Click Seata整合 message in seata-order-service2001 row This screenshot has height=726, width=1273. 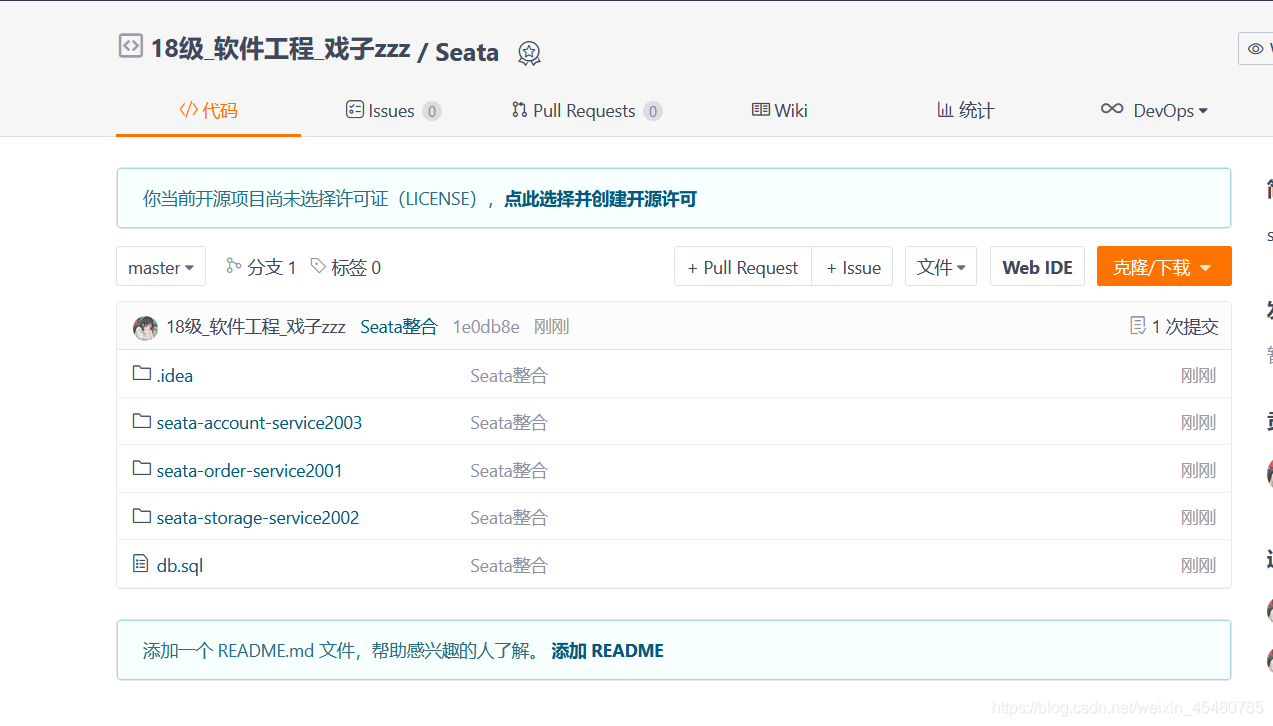coord(509,471)
